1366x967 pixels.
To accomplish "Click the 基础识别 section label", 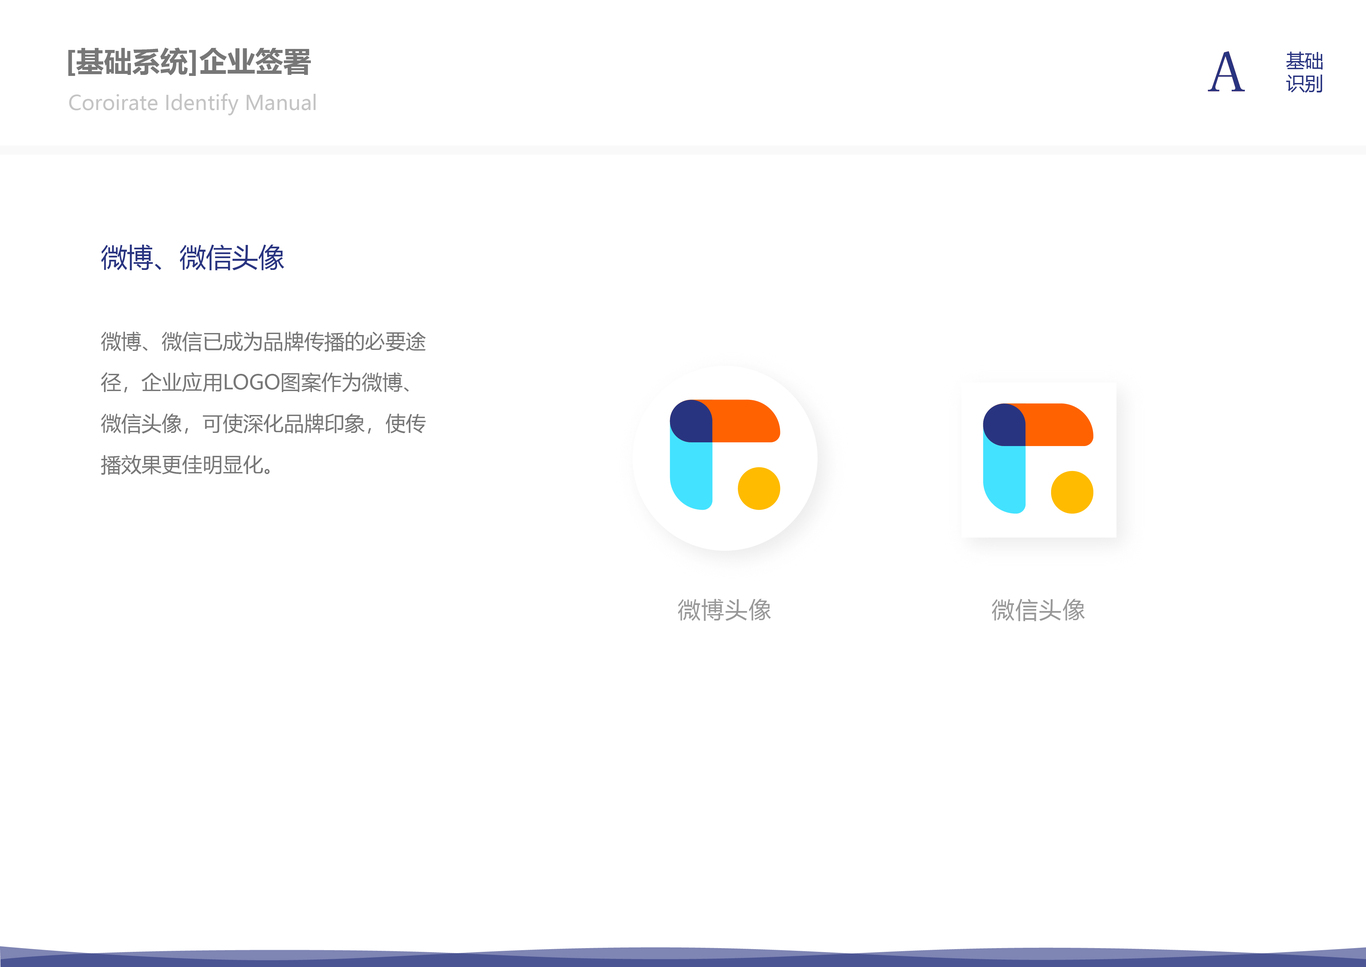I will click(1304, 73).
